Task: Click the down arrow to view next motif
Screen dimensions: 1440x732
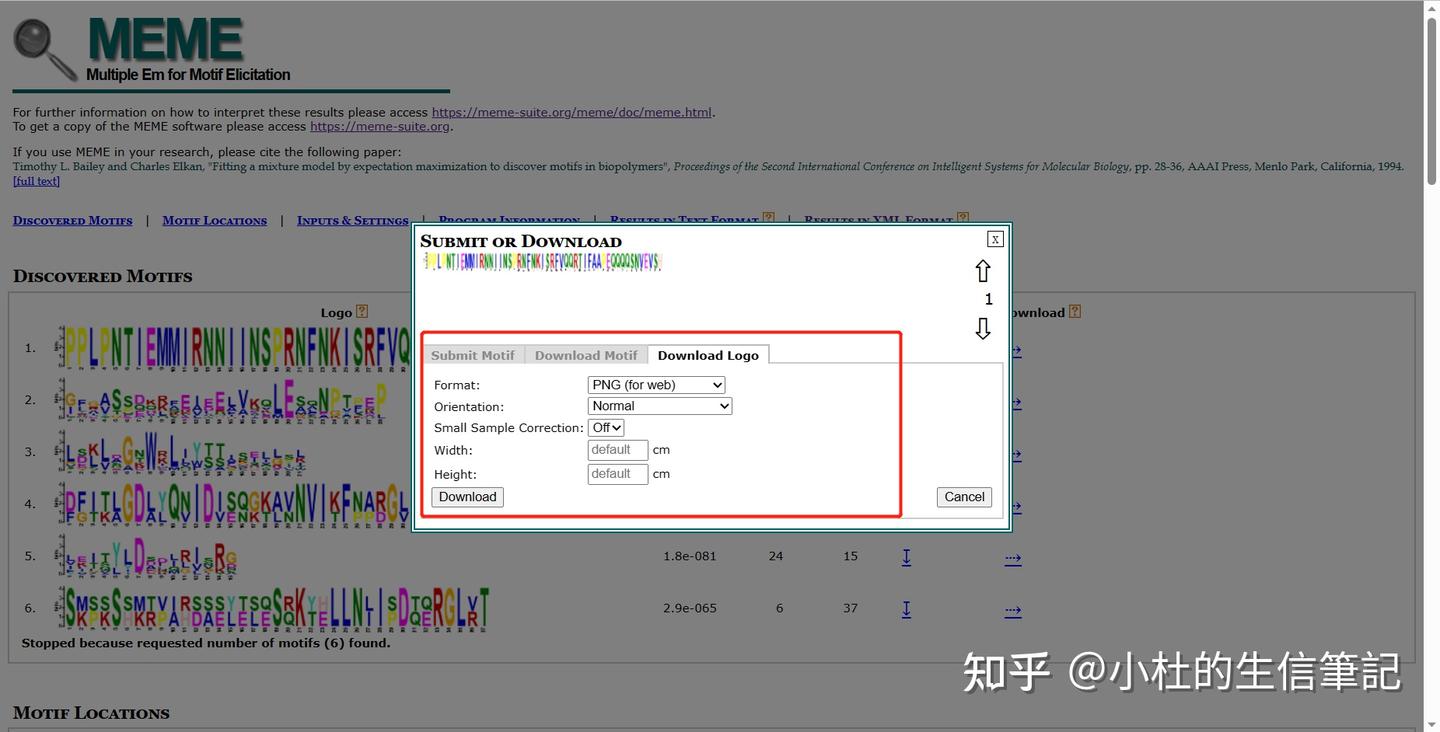Action: click(982, 327)
